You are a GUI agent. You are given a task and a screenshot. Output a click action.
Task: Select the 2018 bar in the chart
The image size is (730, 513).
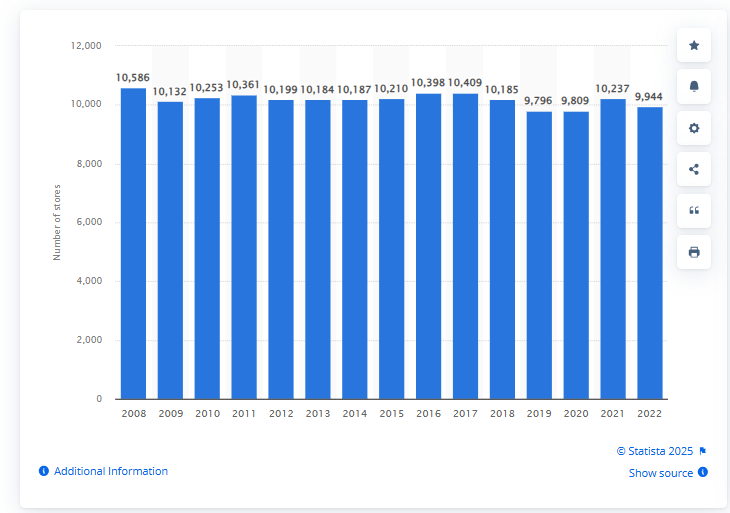pos(502,250)
